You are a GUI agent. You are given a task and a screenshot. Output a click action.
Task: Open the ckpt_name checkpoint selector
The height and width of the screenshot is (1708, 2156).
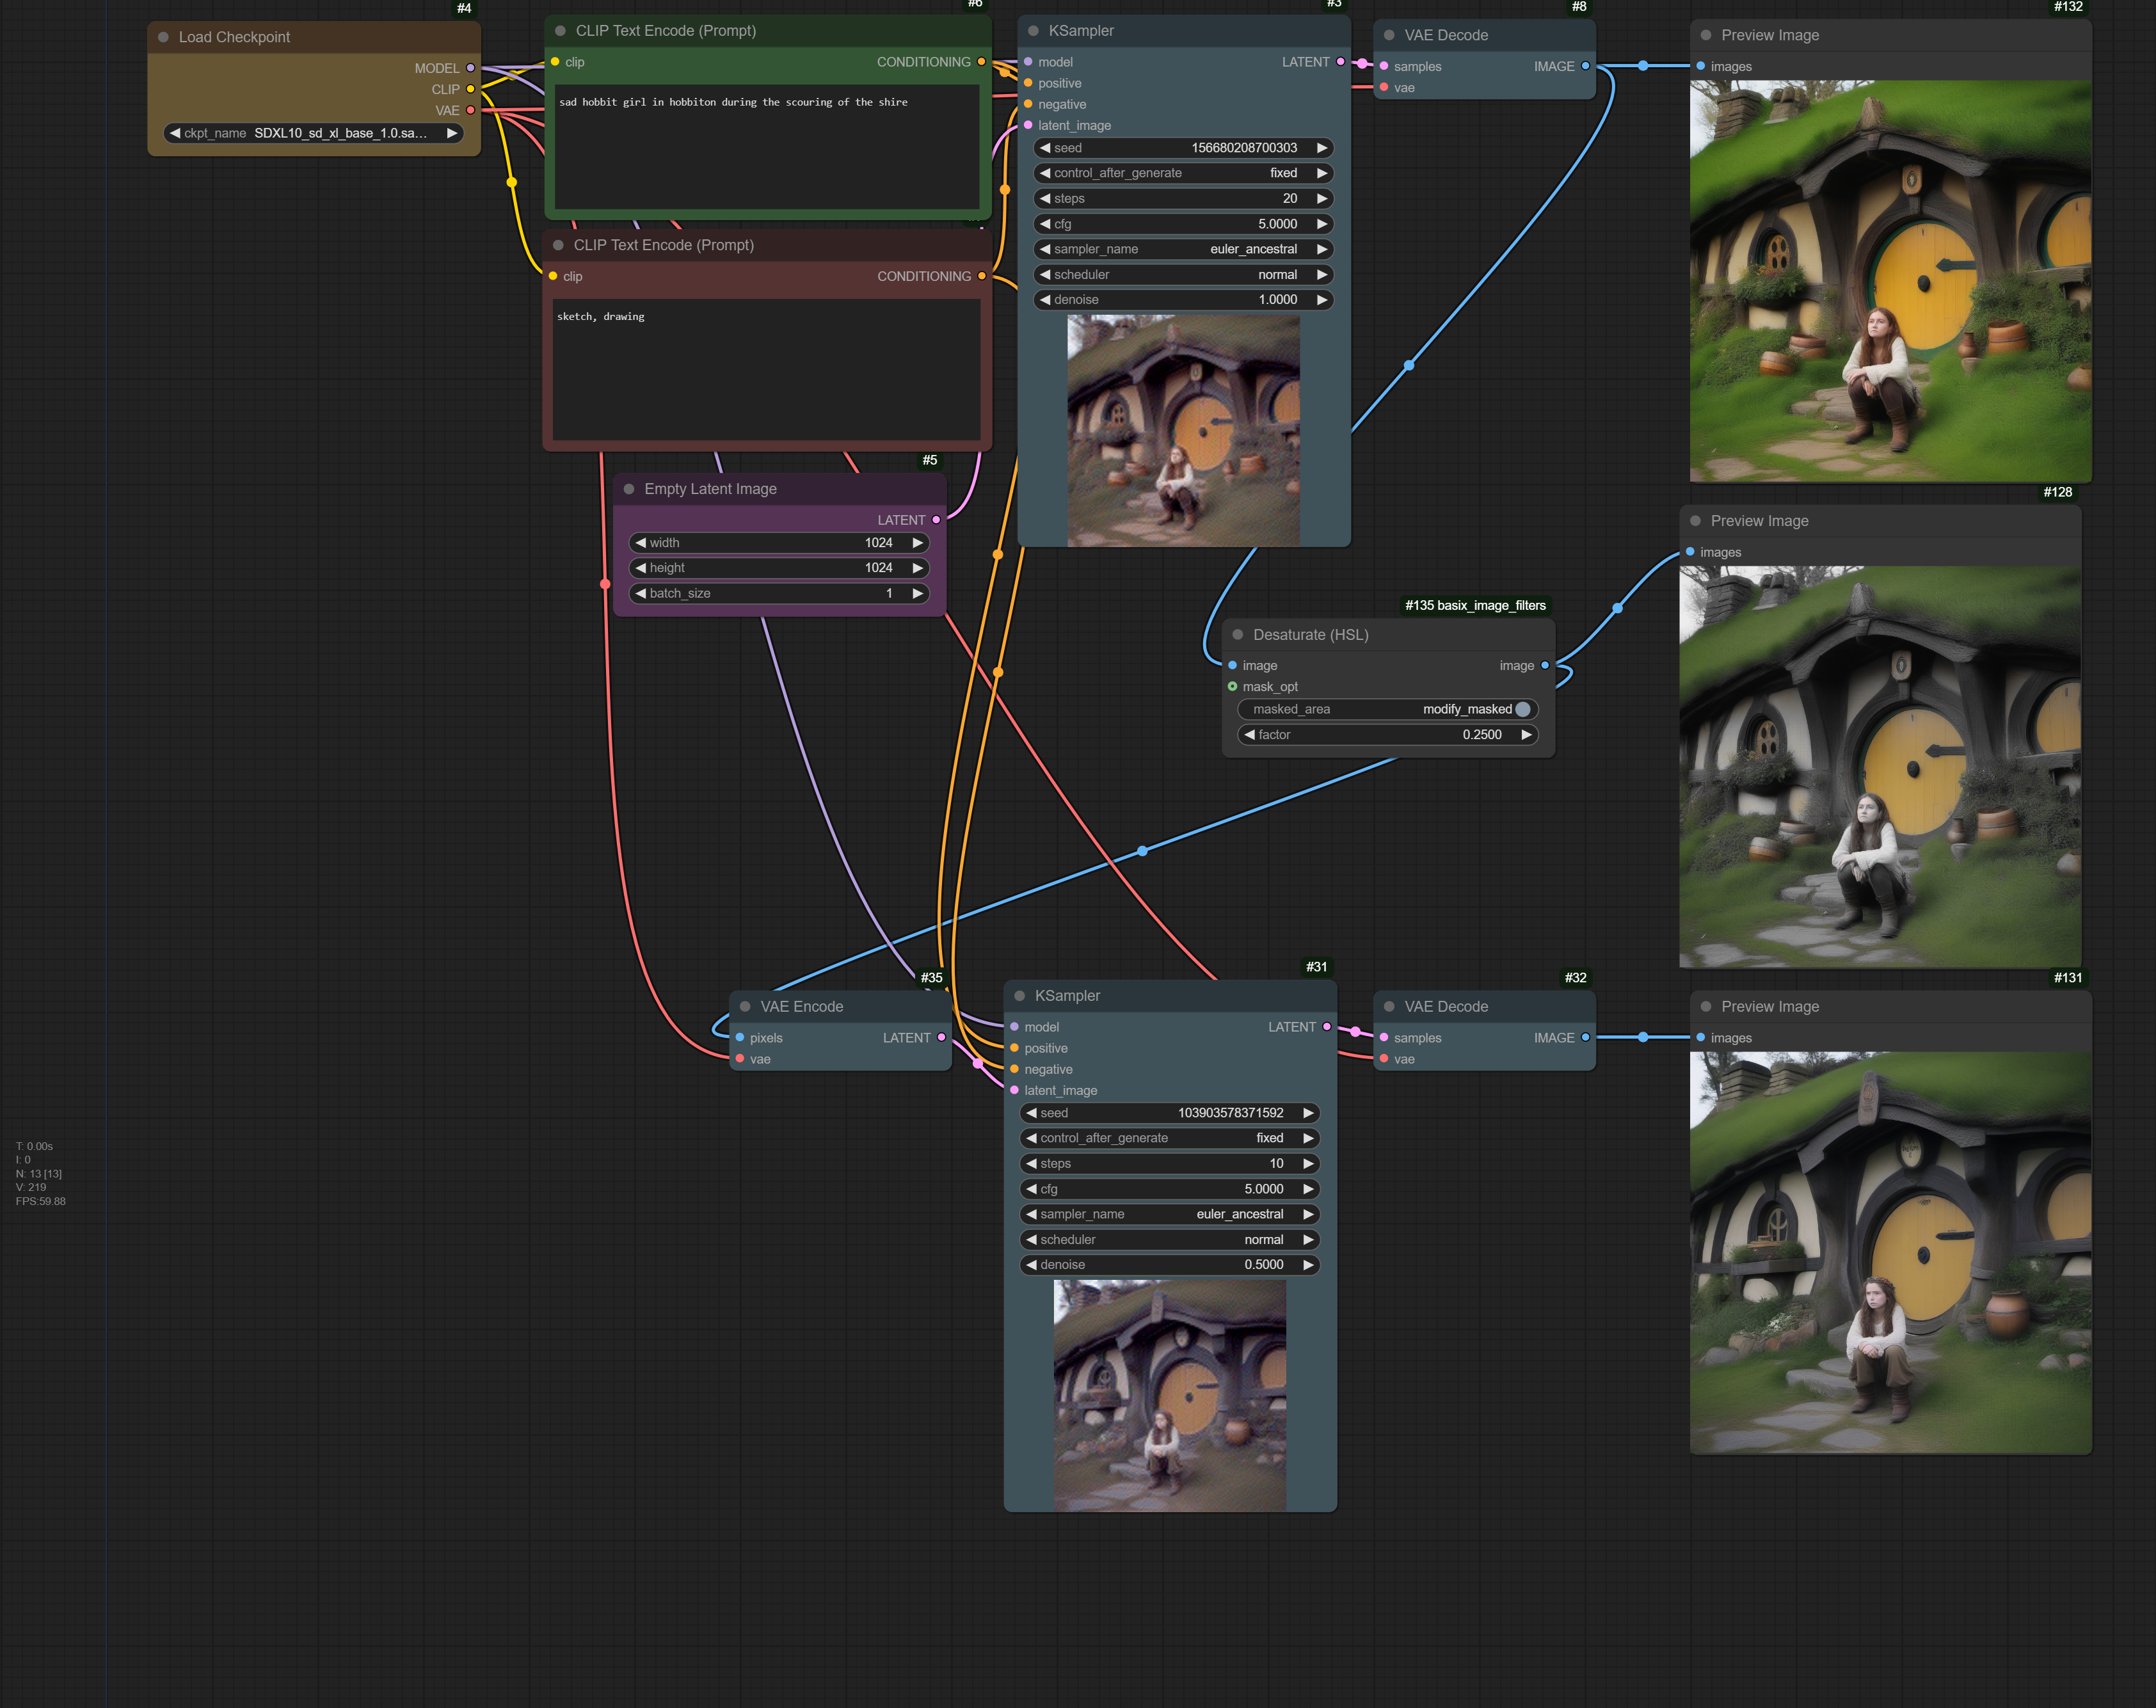[313, 133]
